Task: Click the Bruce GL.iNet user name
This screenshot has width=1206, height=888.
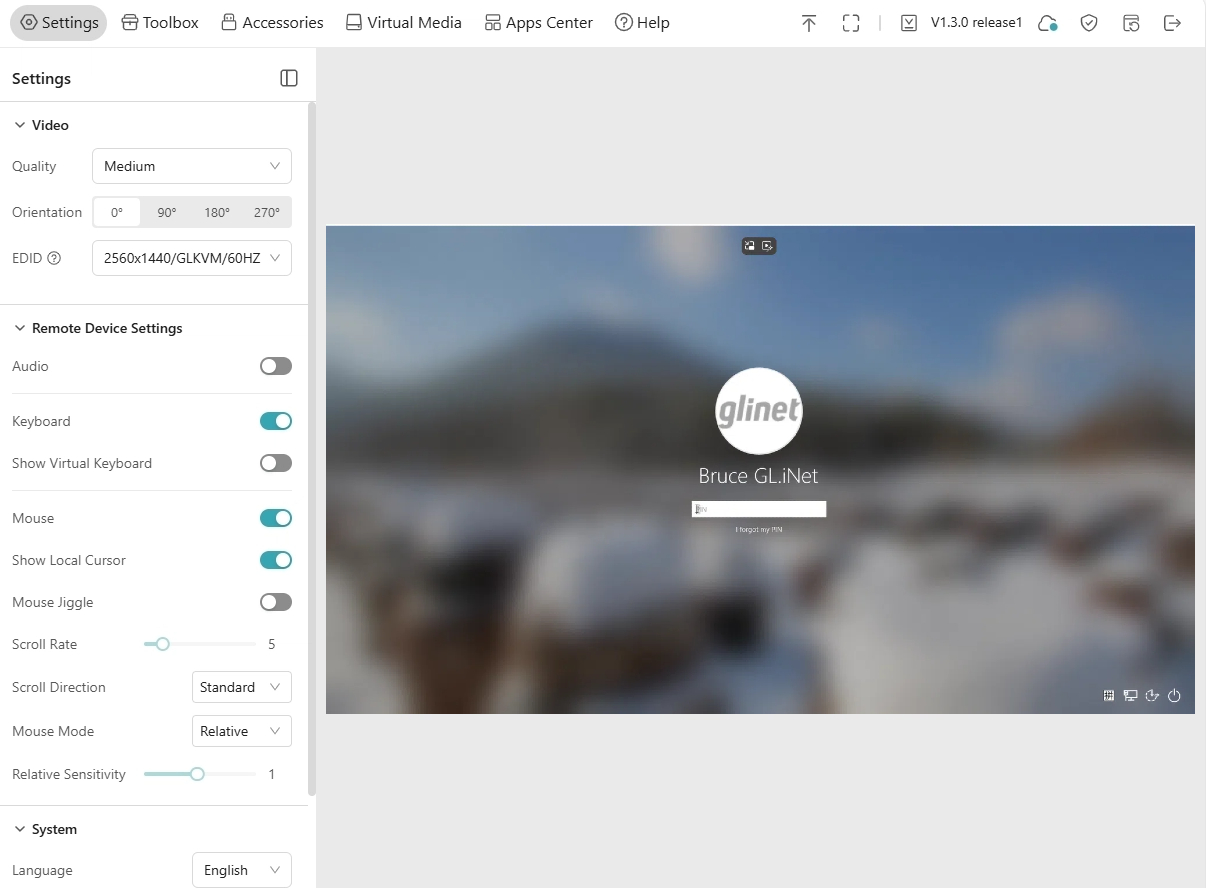Action: point(759,476)
